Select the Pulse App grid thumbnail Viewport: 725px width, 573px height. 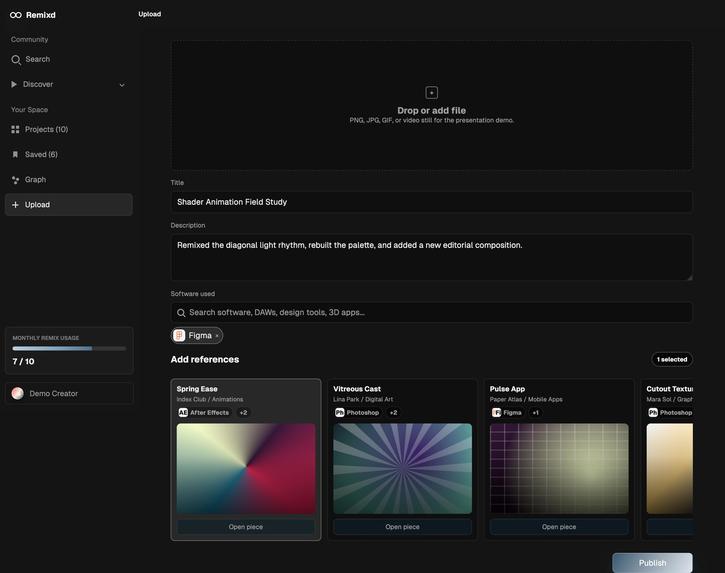point(559,468)
